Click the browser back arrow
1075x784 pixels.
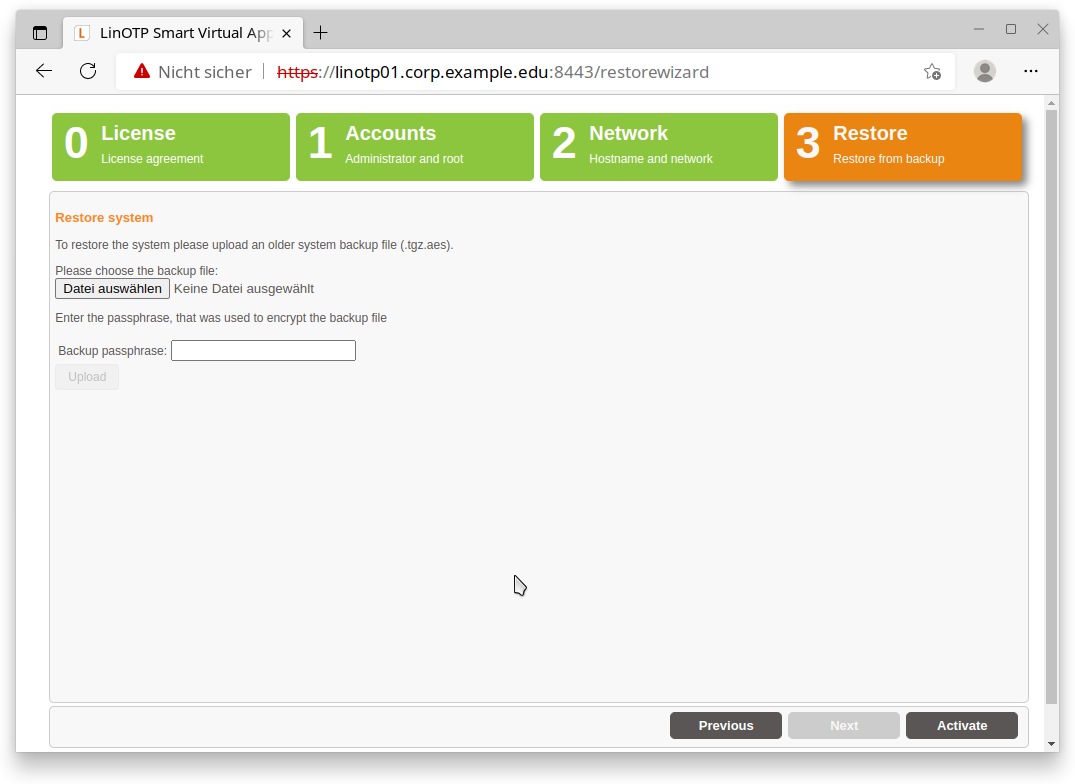(44, 71)
